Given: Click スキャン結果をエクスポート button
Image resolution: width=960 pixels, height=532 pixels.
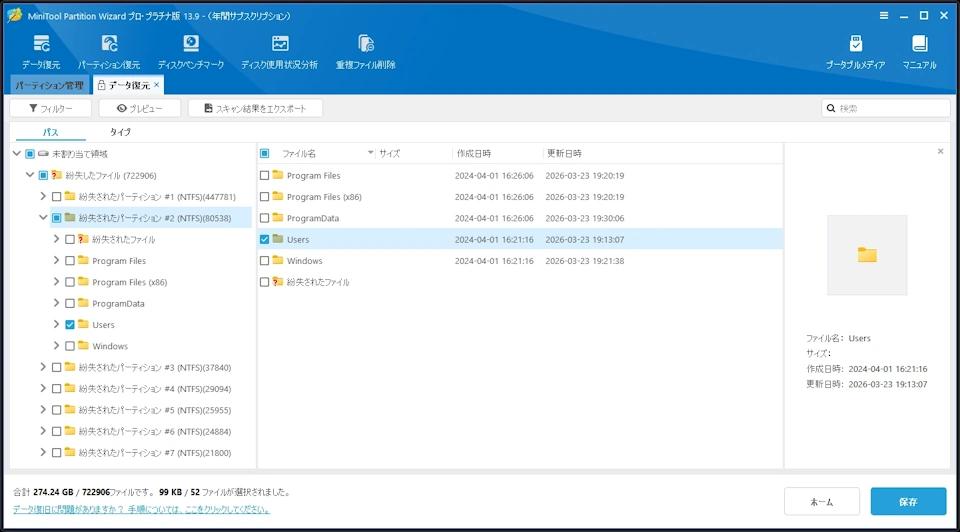Looking at the screenshot, I should pyautogui.click(x=255, y=108).
